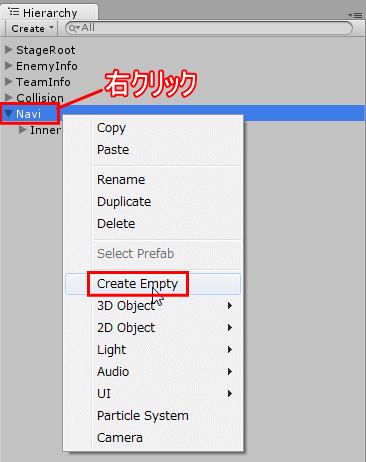Open the Hierarchy panel options menu icon
Viewport: 366px width, 462px height.
355,15
